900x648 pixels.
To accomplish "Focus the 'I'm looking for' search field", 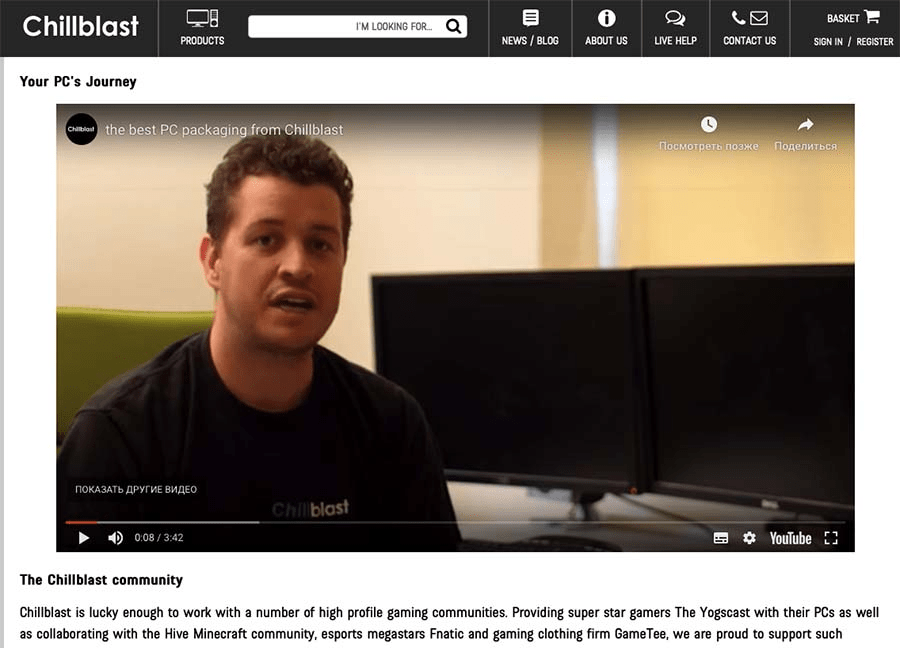I will 345,27.
